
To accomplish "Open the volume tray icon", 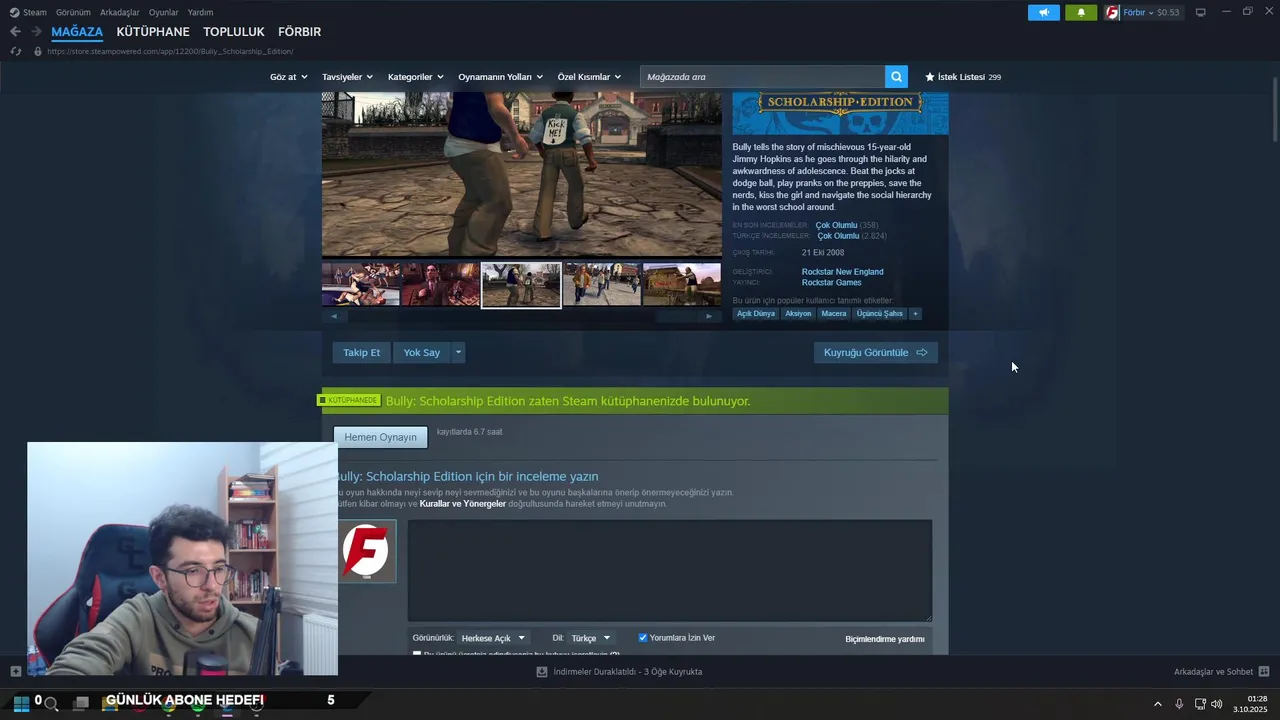I will tap(1217, 704).
